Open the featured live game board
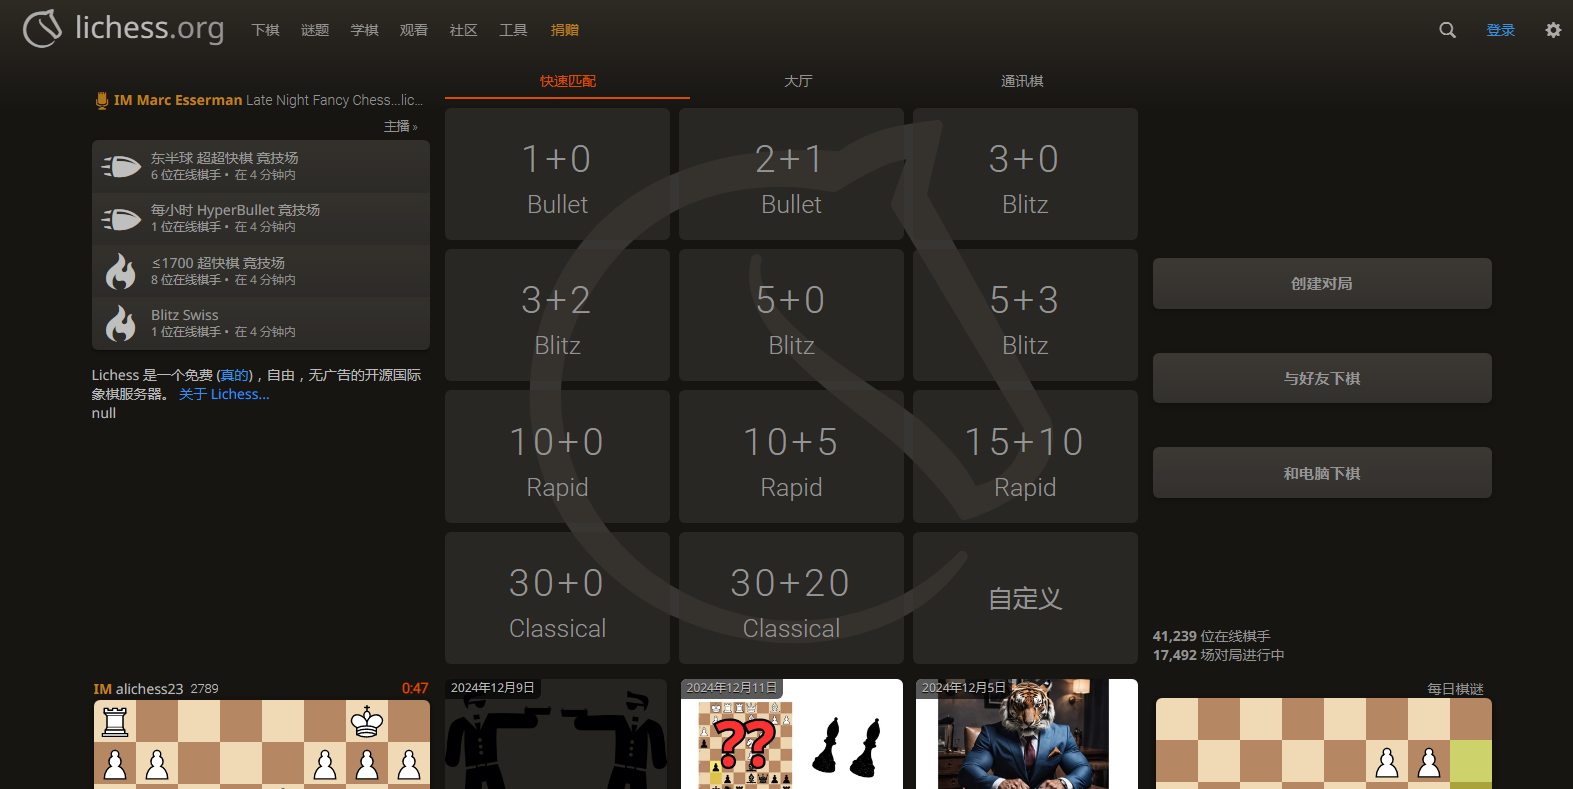The height and width of the screenshot is (789, 1573). 261,744
